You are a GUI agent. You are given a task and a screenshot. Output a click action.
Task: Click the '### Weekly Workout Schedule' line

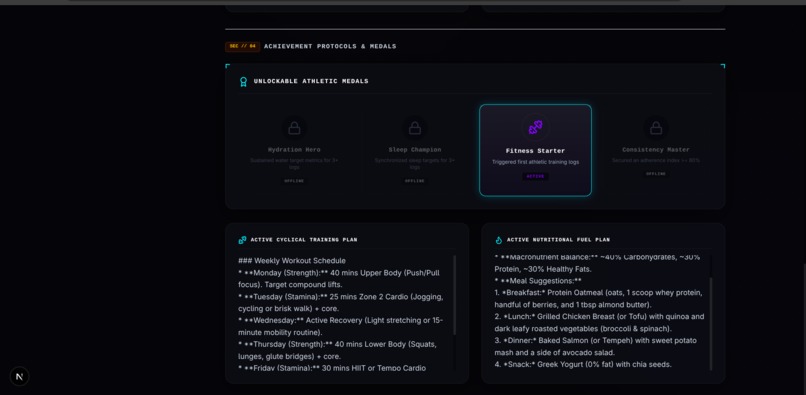pyautogui.click(x=292, y=261)
